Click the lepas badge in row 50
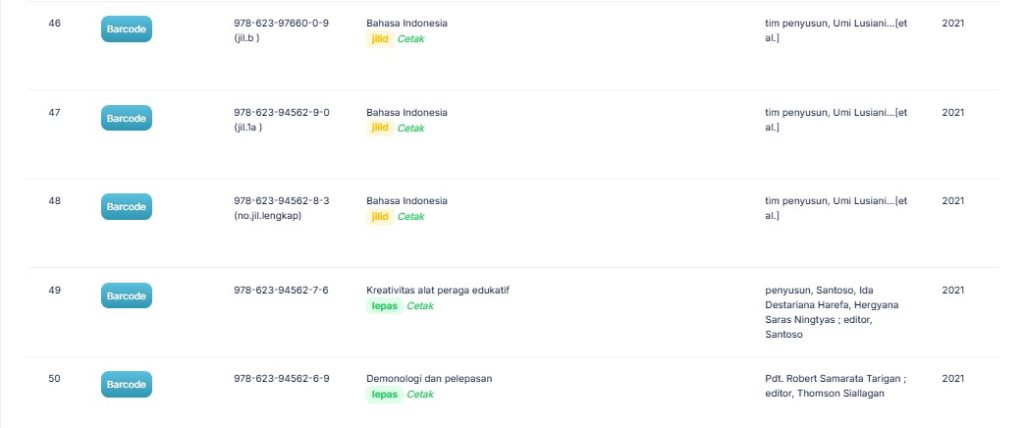Image resolution: width=1024 pixels, height=428 pixels. [384, 394]
